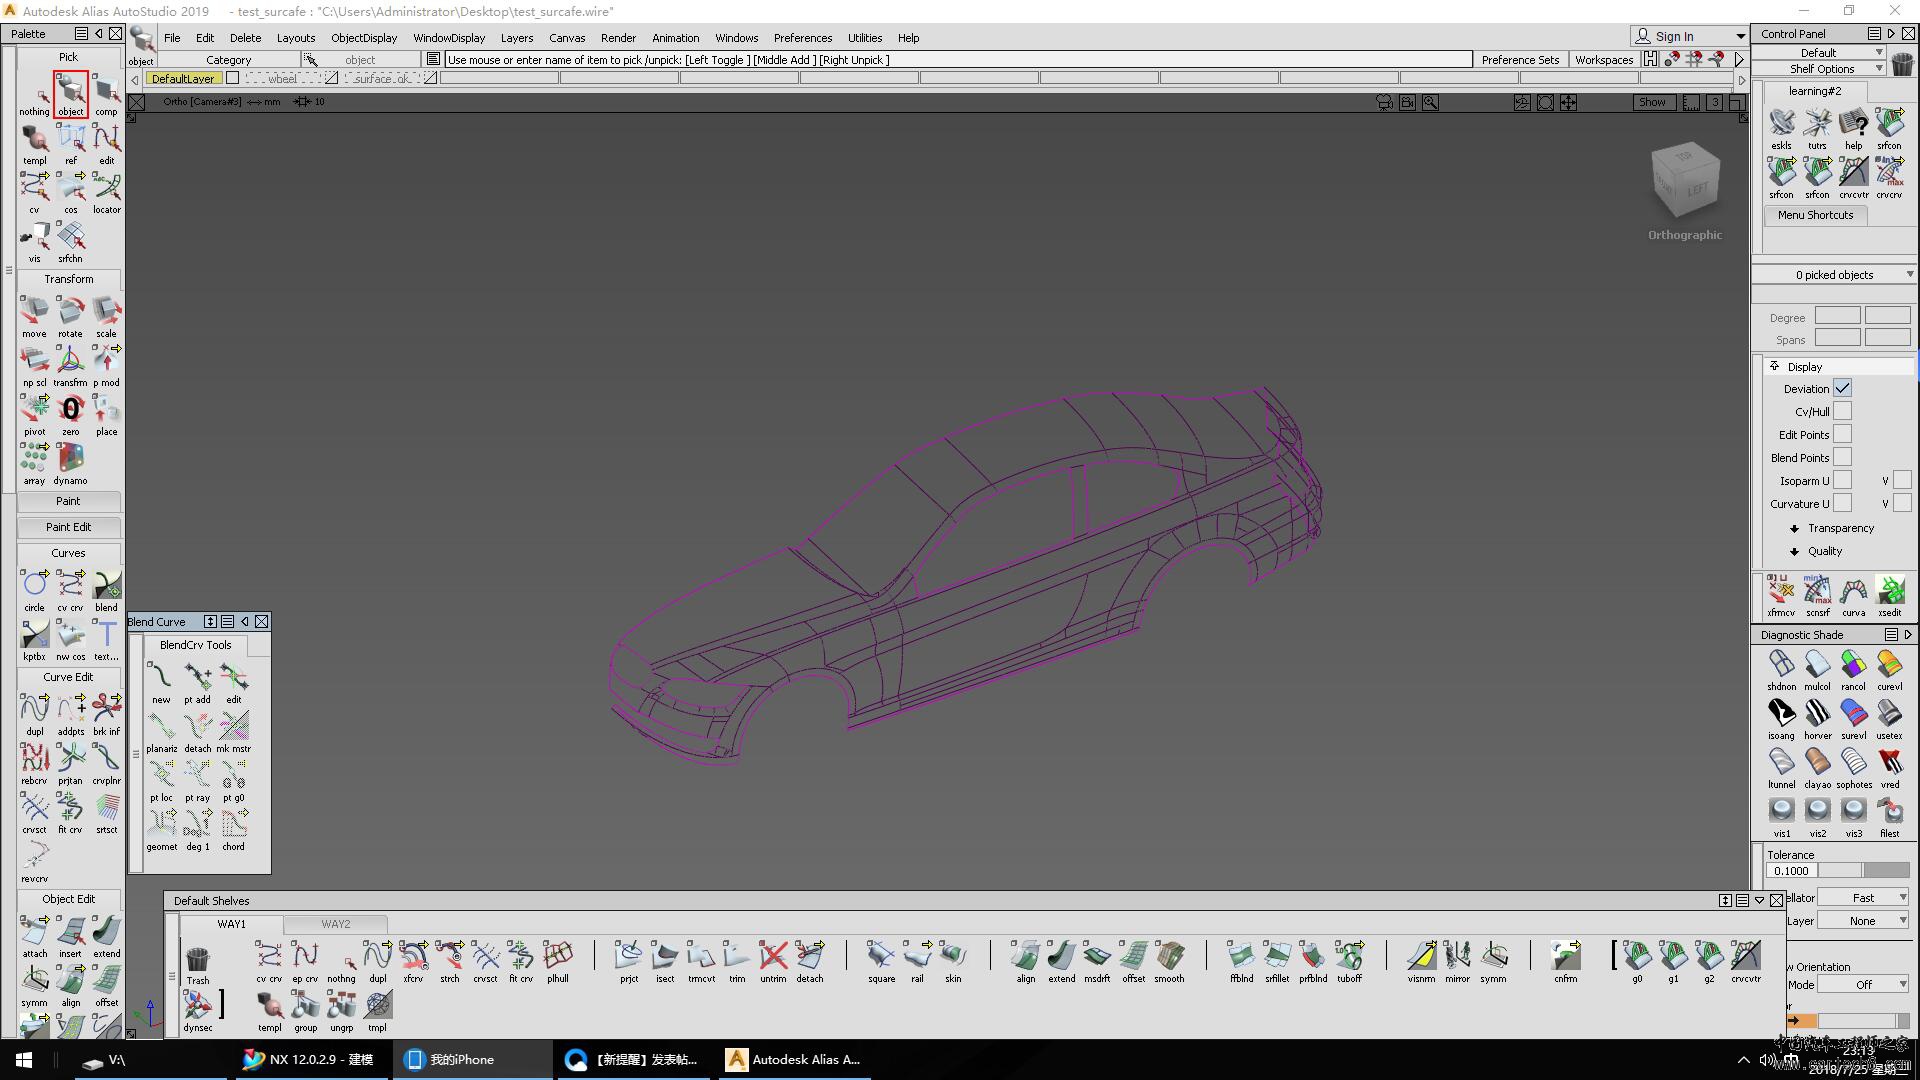Click the Show button in viewport
Image resolution: width=1920 pixels, height=1080 pixels.
pos(1652,102)
